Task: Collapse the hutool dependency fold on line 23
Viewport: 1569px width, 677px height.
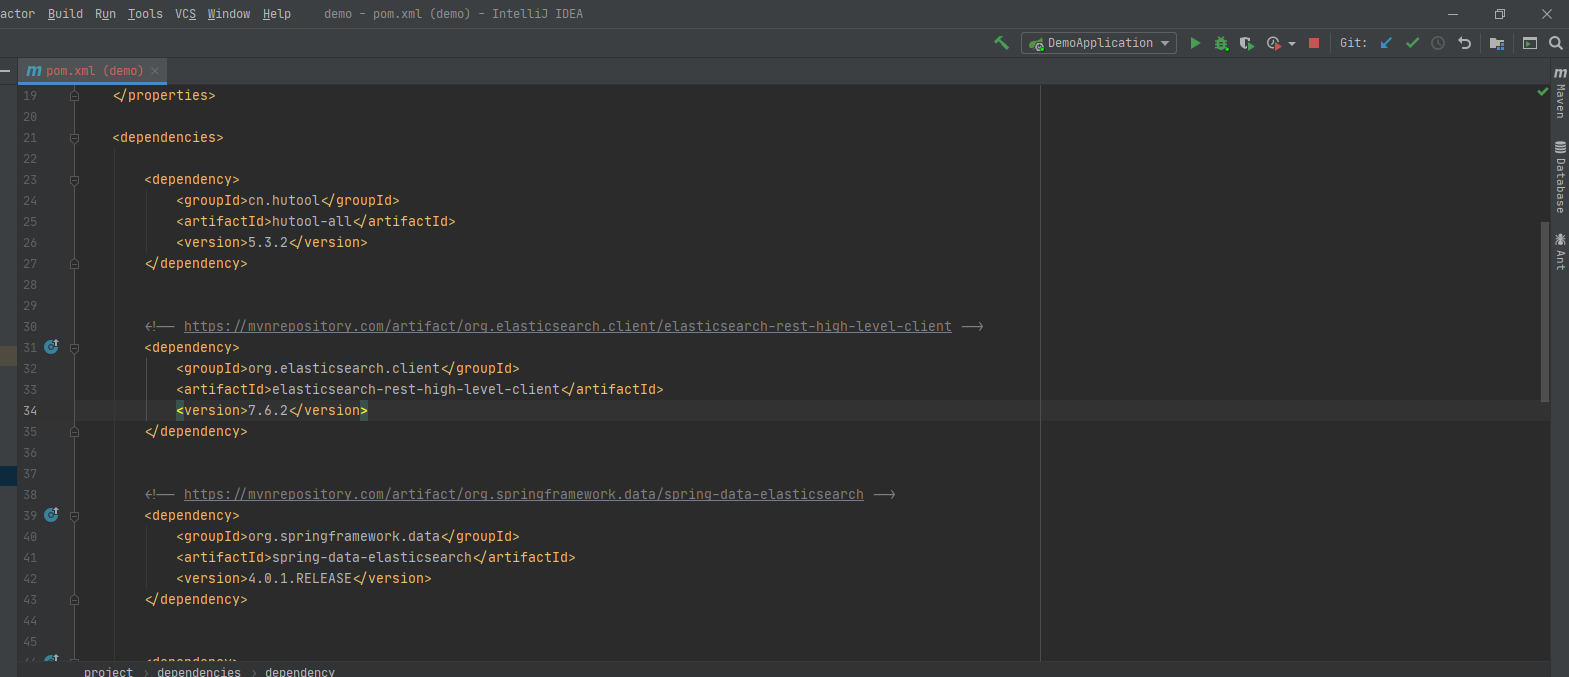Action: coord(74,180)
